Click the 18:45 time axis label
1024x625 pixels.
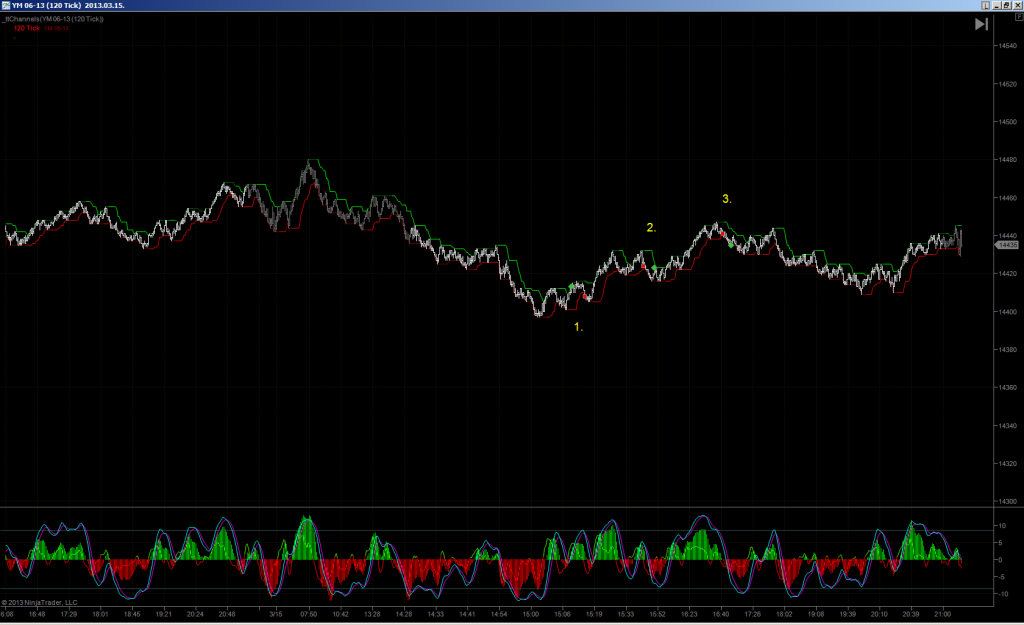coord(132,614)
